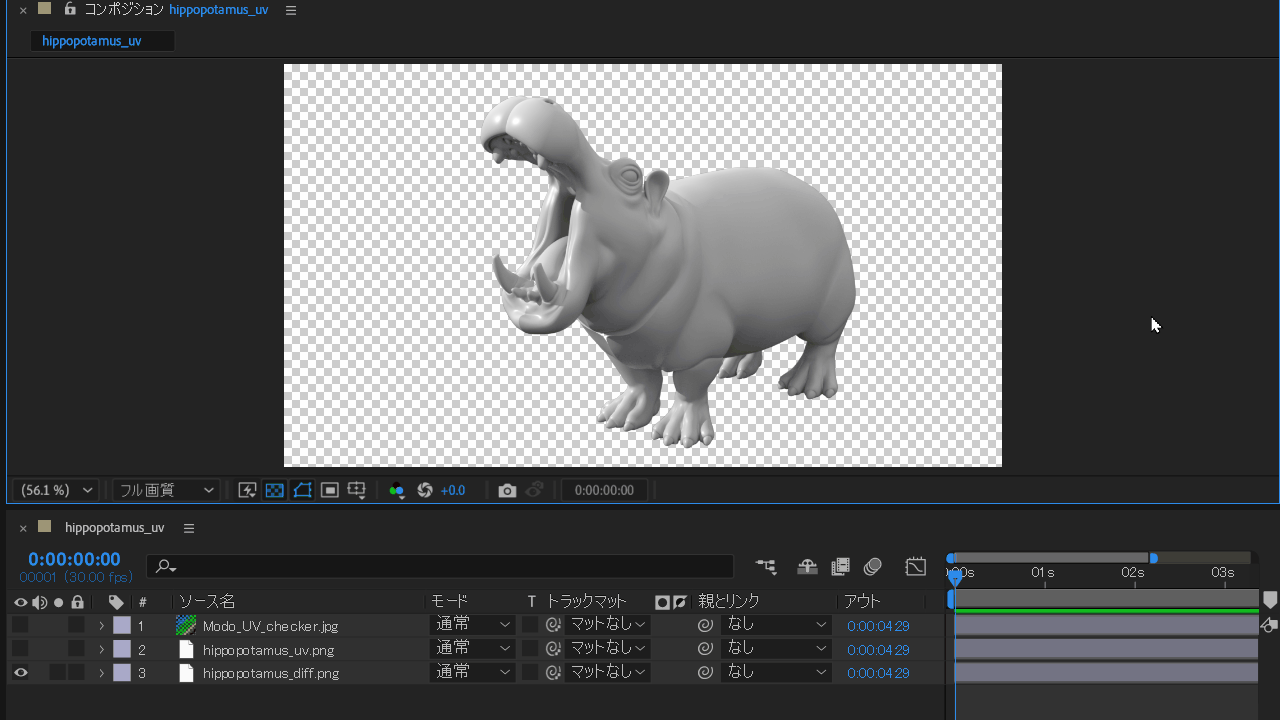Open the フル画質 resolution dropdown
This screenshot has height=720, width=1280.
(165, 490)
